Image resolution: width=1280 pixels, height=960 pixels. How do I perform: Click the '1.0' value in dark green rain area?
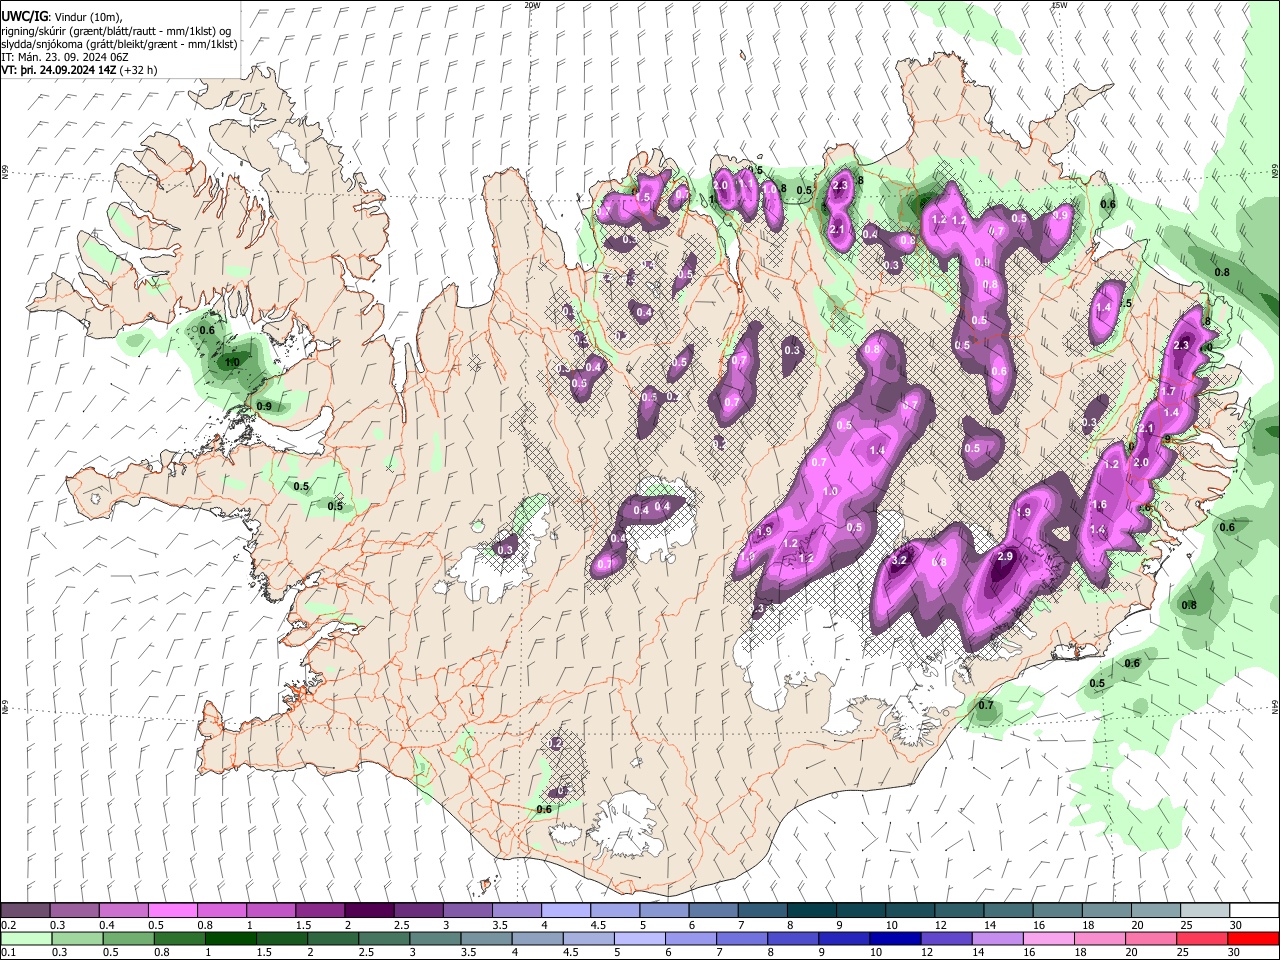232,363
